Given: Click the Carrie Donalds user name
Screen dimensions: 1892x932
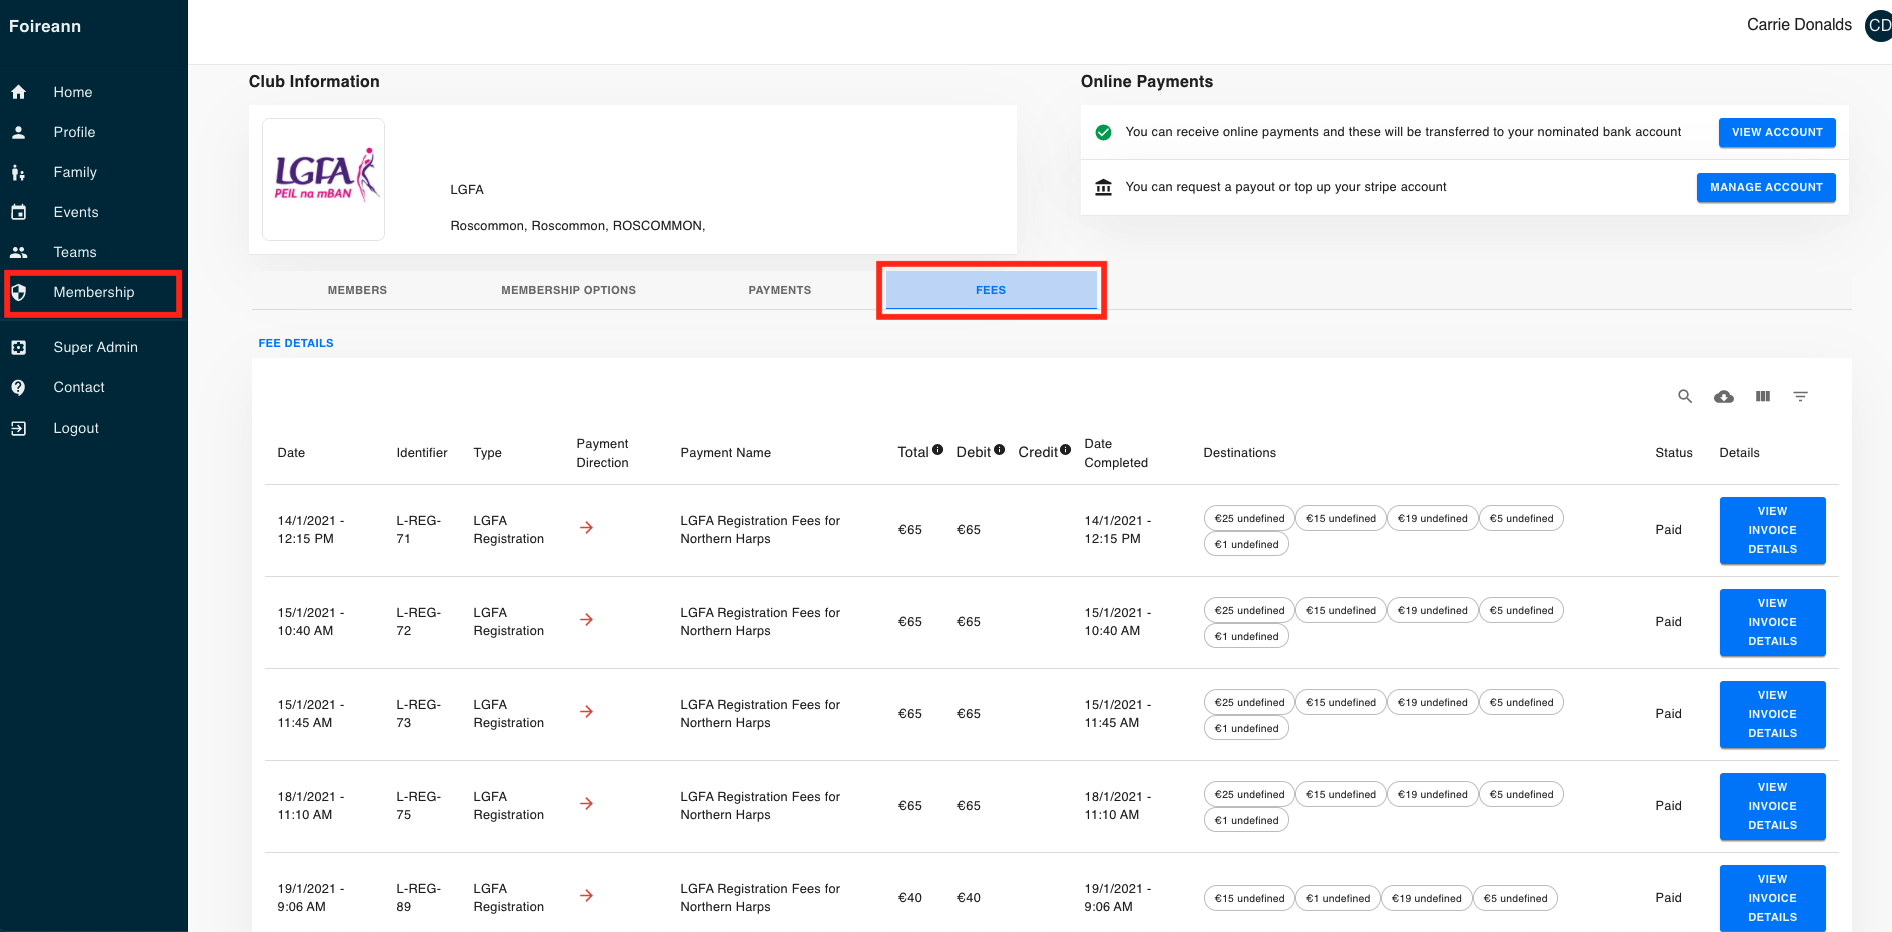Looking at the screenshot, I should pos(1799,25).
